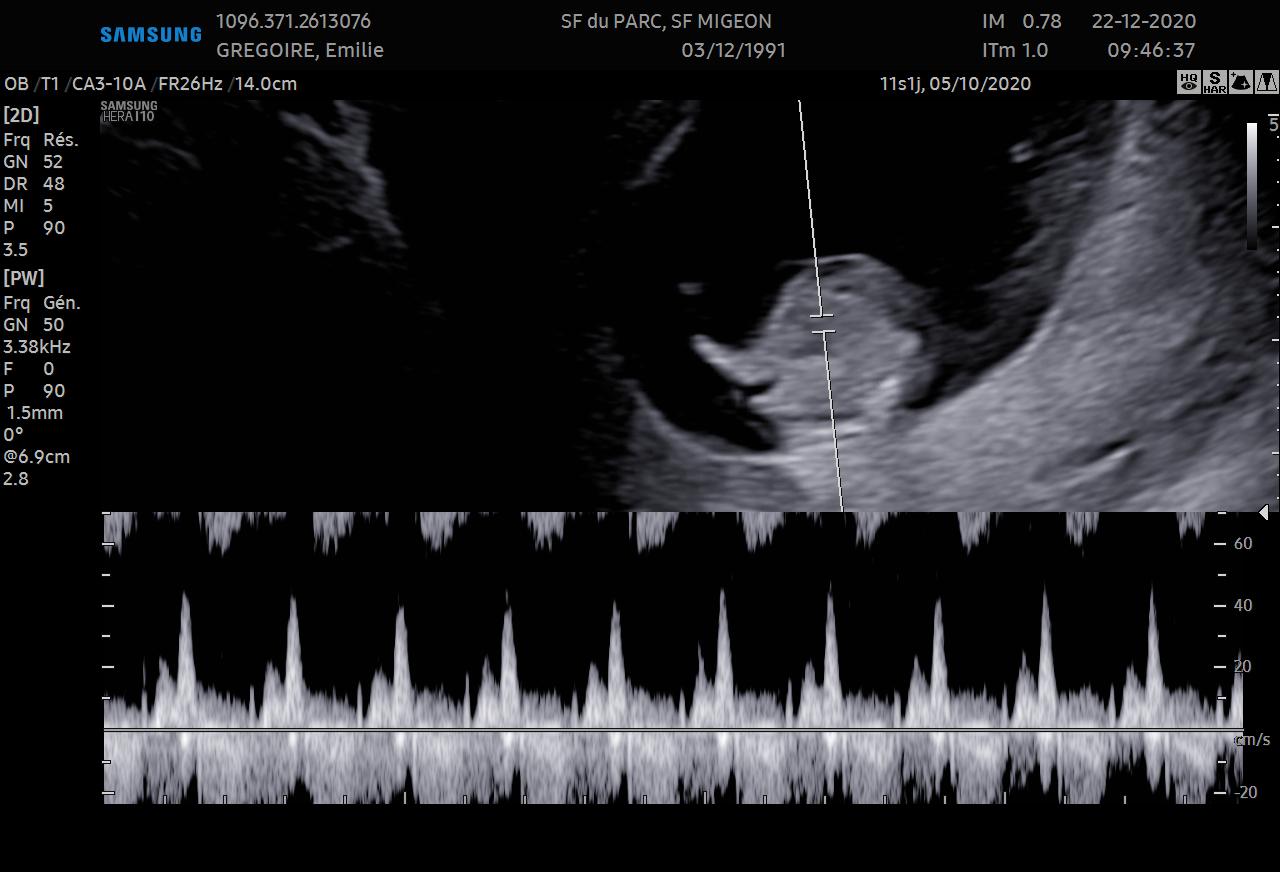The image size is (1280, 872).
Task: Click the 1.5mm sample volume size
Action: pos(35,413)
